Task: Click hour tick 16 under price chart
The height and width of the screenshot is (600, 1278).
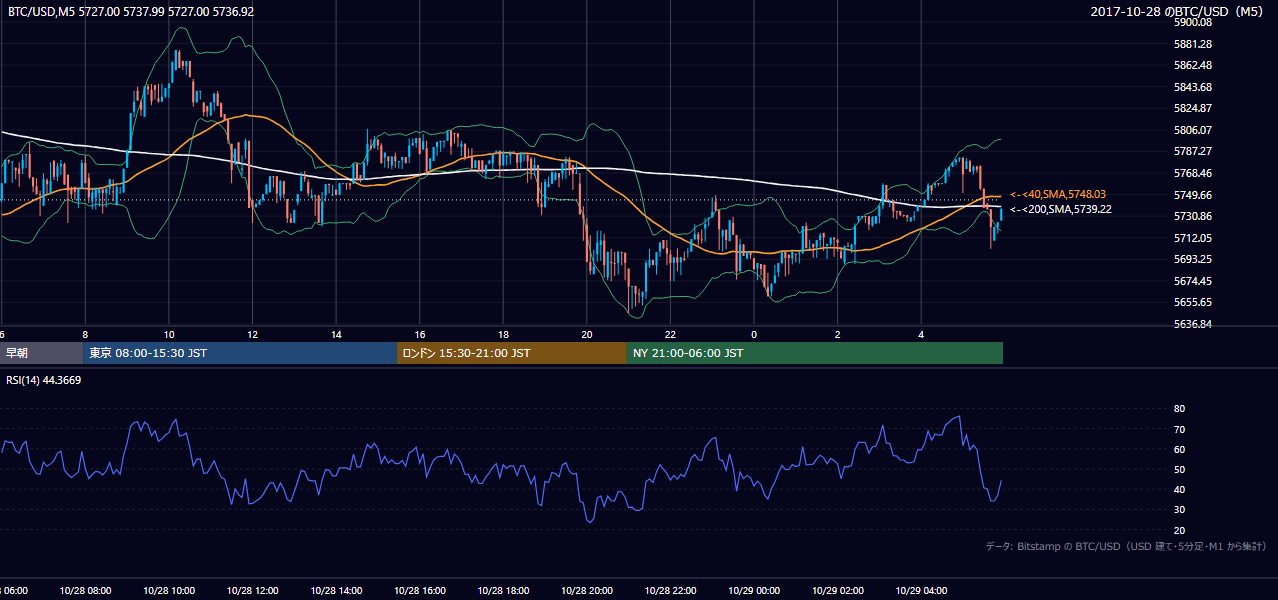Action: tap(420, 335)
